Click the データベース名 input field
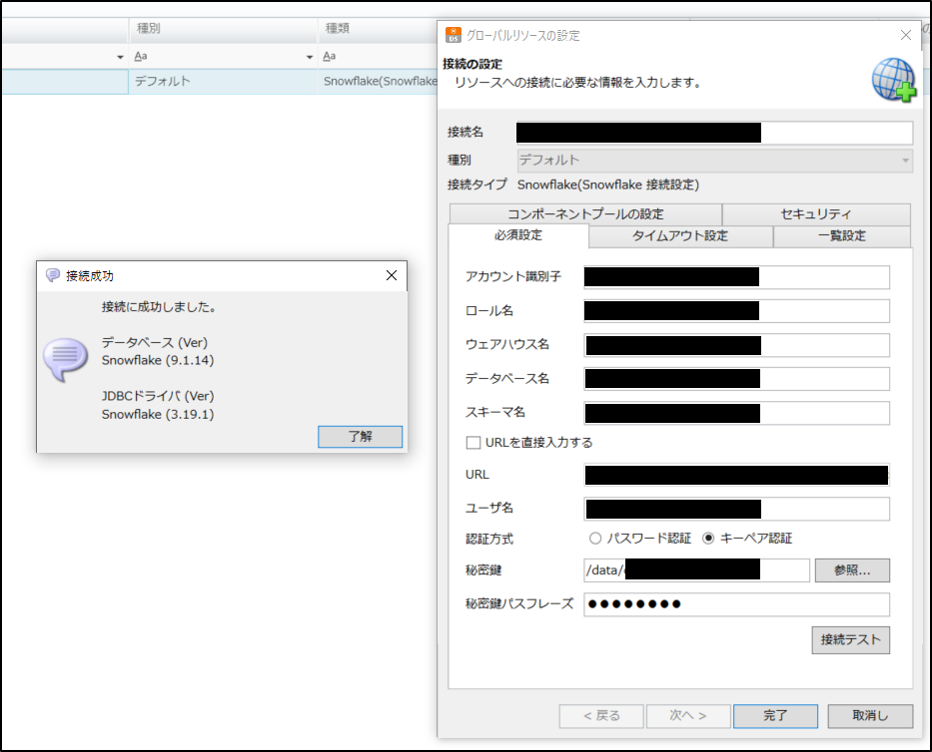 [x=736, y=379]
